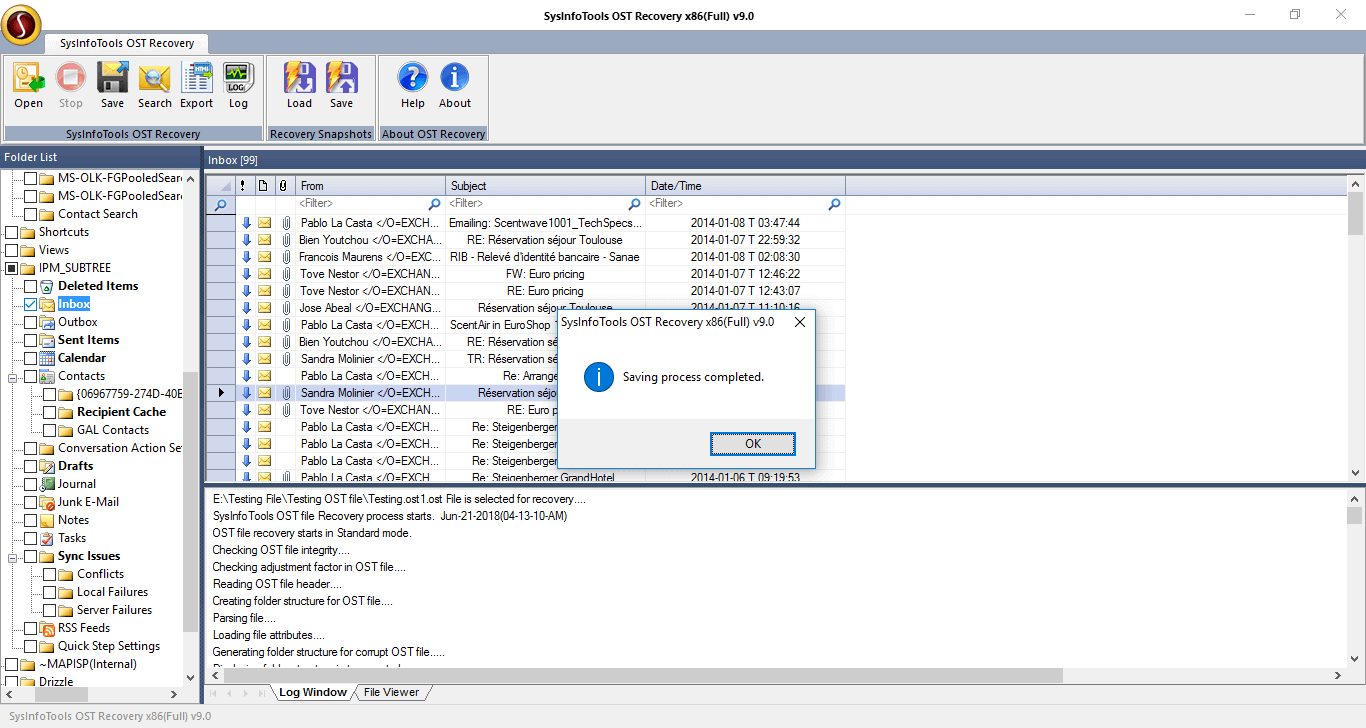This screenshot has width=1366, height=728.
Task: Click the Tasks folder icon
Action: (47, 538)
